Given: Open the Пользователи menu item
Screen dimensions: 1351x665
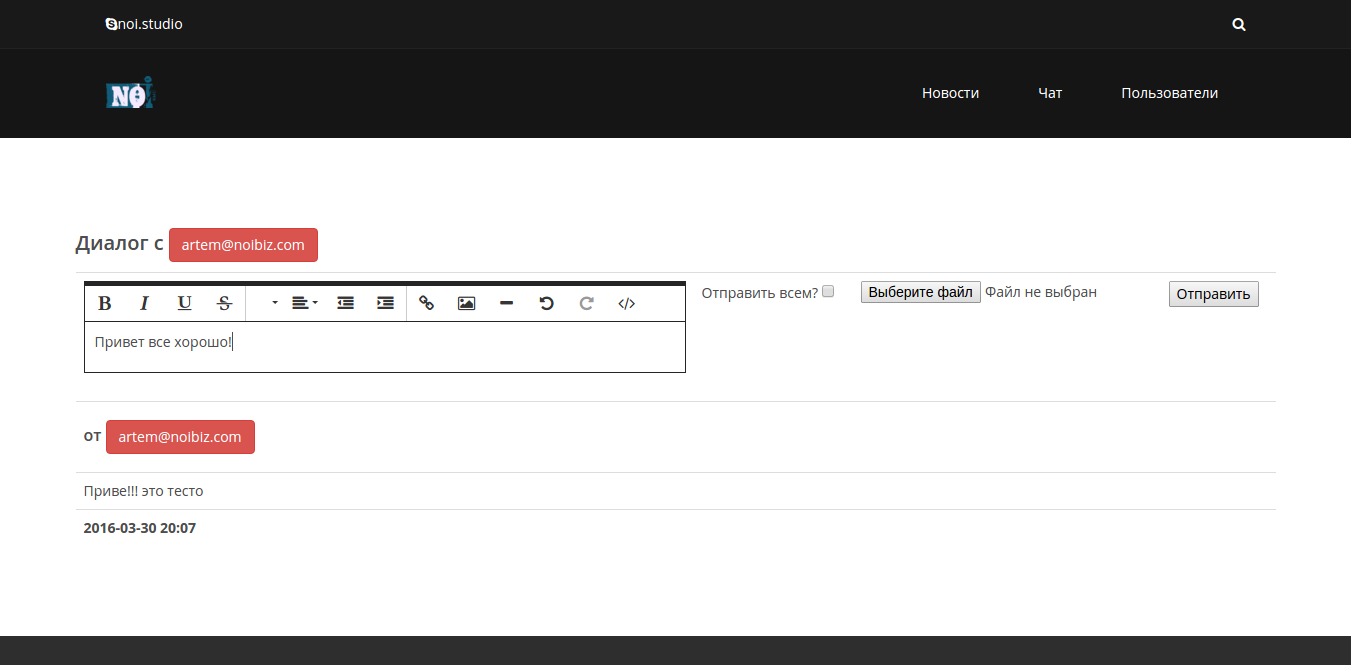Looking at the screenshot, I should pos(1169,93).
